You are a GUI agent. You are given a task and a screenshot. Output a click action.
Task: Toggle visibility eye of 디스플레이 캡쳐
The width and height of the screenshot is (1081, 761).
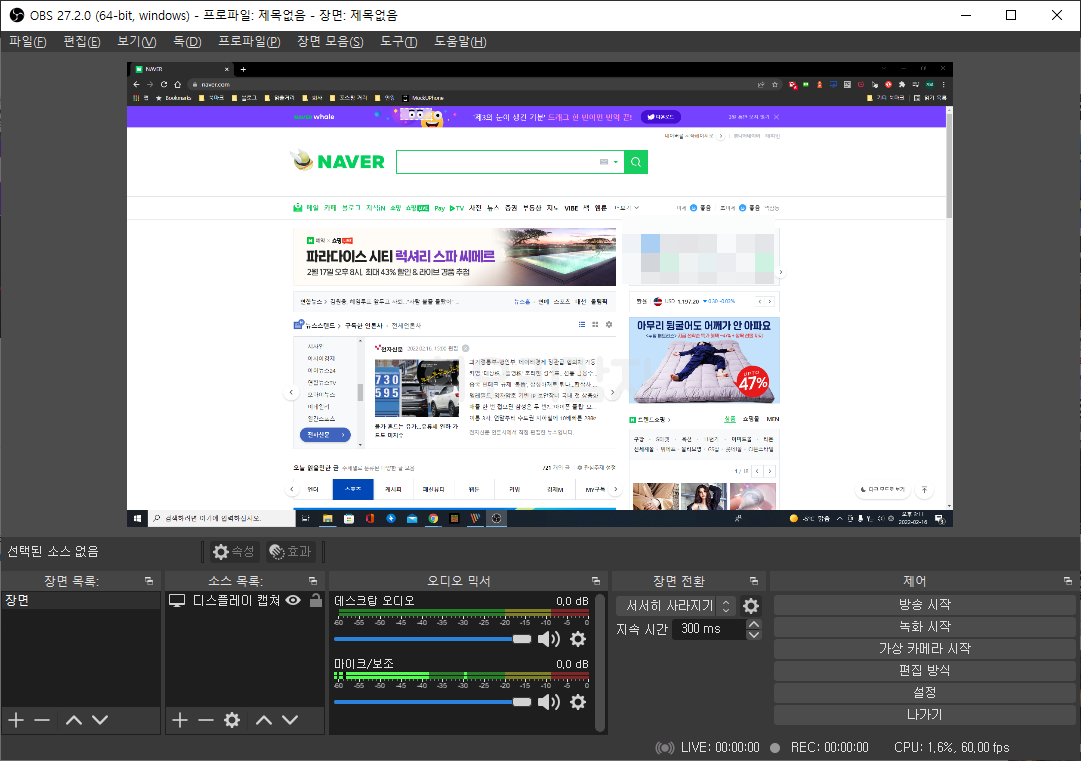[x=293, y=600]
